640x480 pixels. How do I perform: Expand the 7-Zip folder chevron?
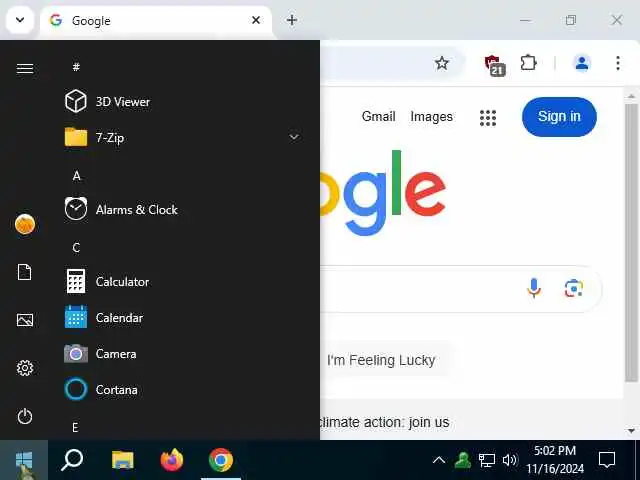[294, 137]
